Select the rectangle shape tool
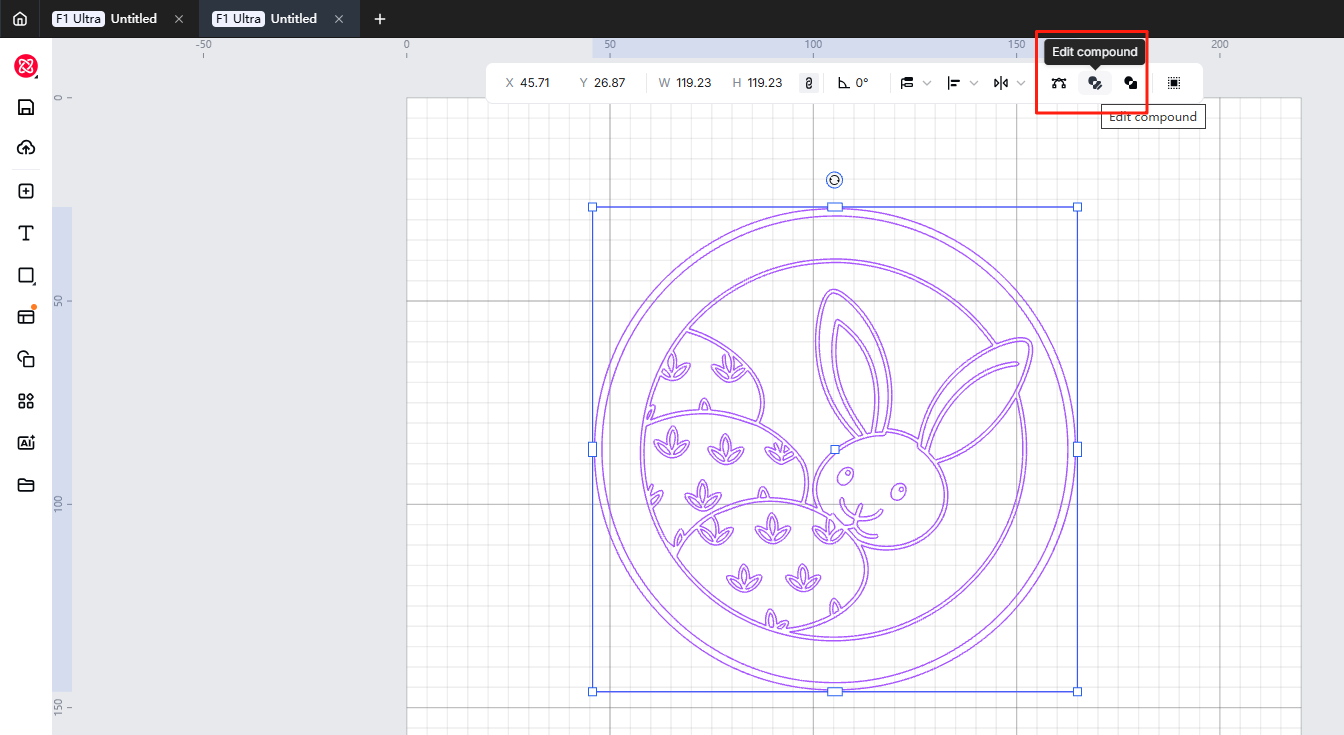Image resolution: width=1344 pixels, height=735 pixels. tap(26, 275)
